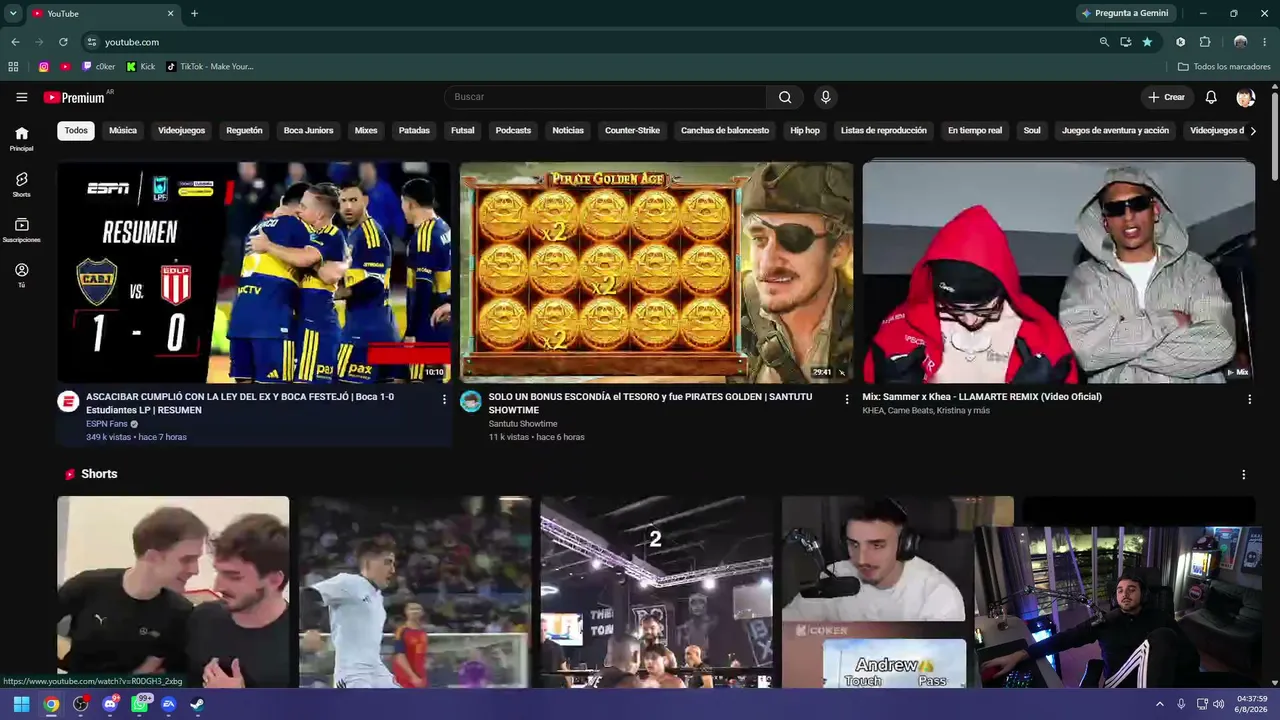Open Discord from the taskbar
This screenshot has width=1280, height=720.
[x=110, y=704]
